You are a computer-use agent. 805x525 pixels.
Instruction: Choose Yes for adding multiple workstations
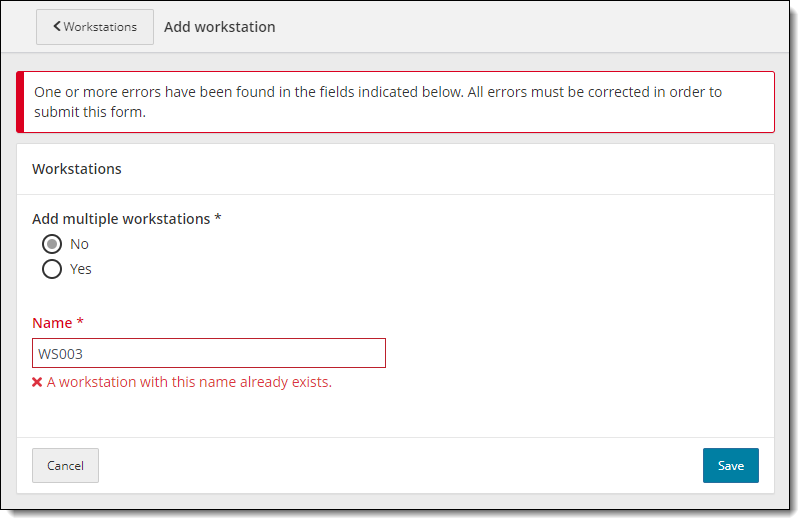pos(52,269)
